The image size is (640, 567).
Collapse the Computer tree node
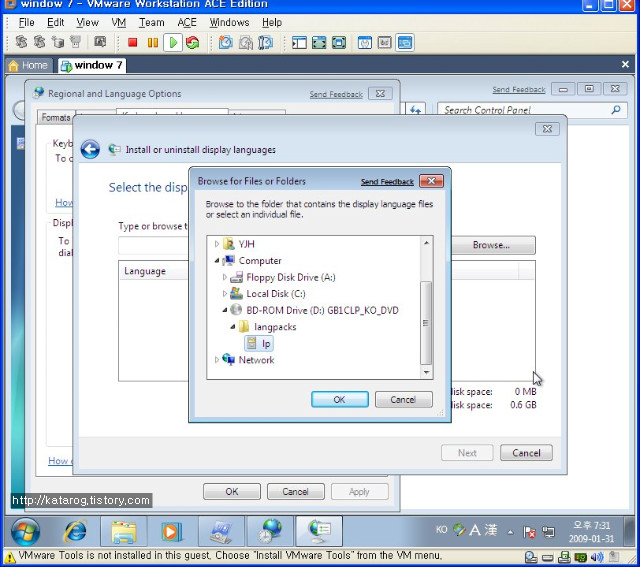pos(217,260)
